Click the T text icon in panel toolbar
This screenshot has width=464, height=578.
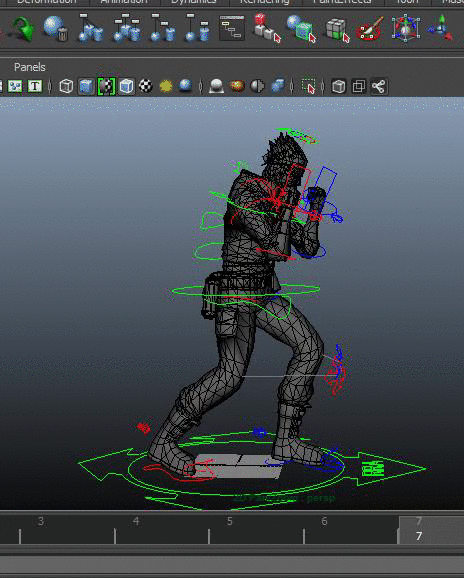pyautogui.click(x=35, y=86)
